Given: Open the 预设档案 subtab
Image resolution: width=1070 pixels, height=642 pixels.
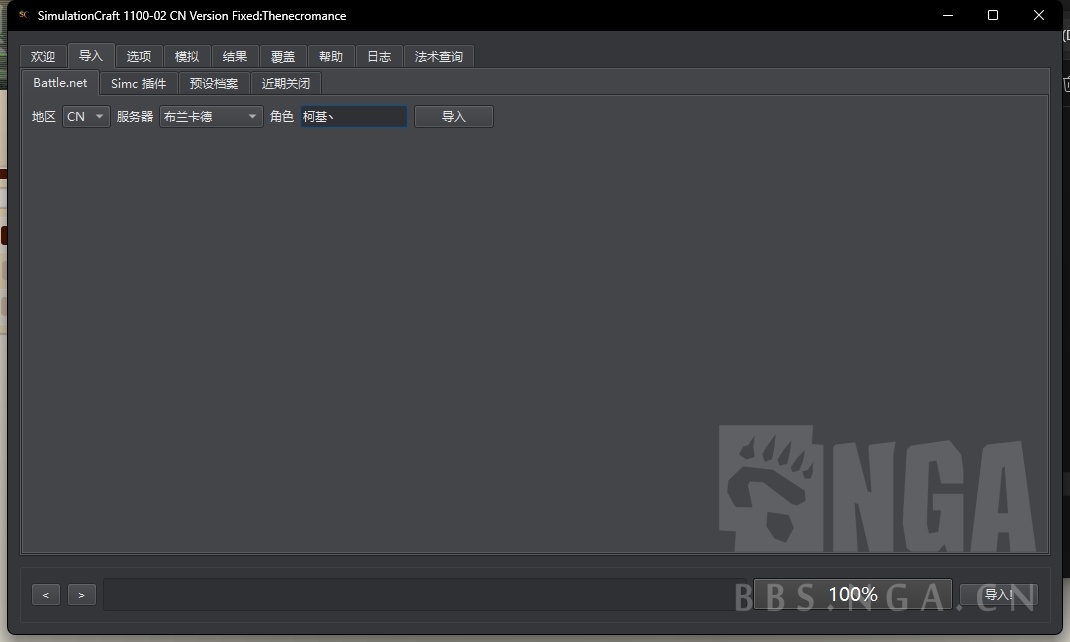Looking at the screenshot, I should pyautogui.click(x=213, y=83).
